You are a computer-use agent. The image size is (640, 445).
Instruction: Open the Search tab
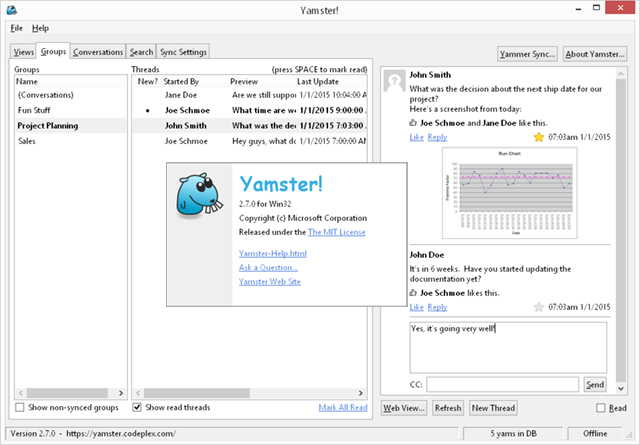[x=141, y=52]
